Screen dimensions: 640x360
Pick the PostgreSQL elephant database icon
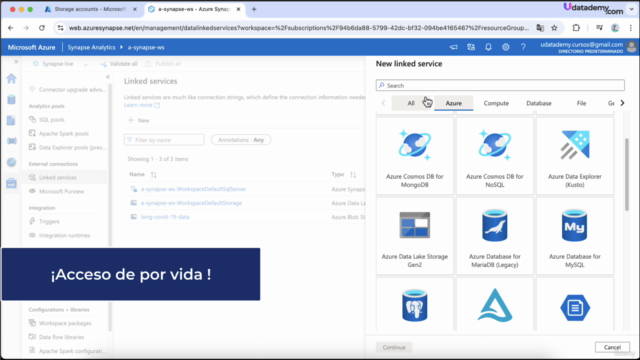[x=414, y=305]
